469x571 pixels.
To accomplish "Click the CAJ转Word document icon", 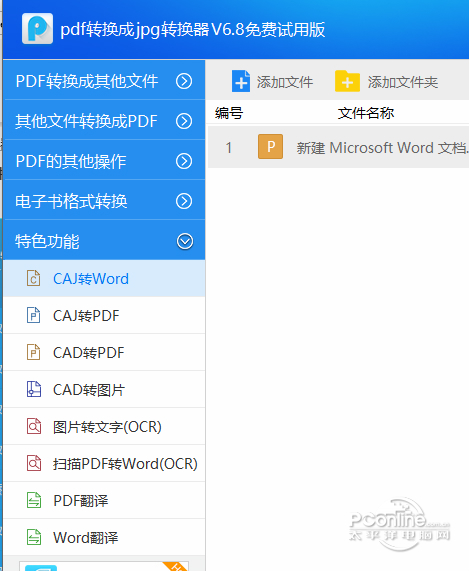I will (x=34, y=279).
